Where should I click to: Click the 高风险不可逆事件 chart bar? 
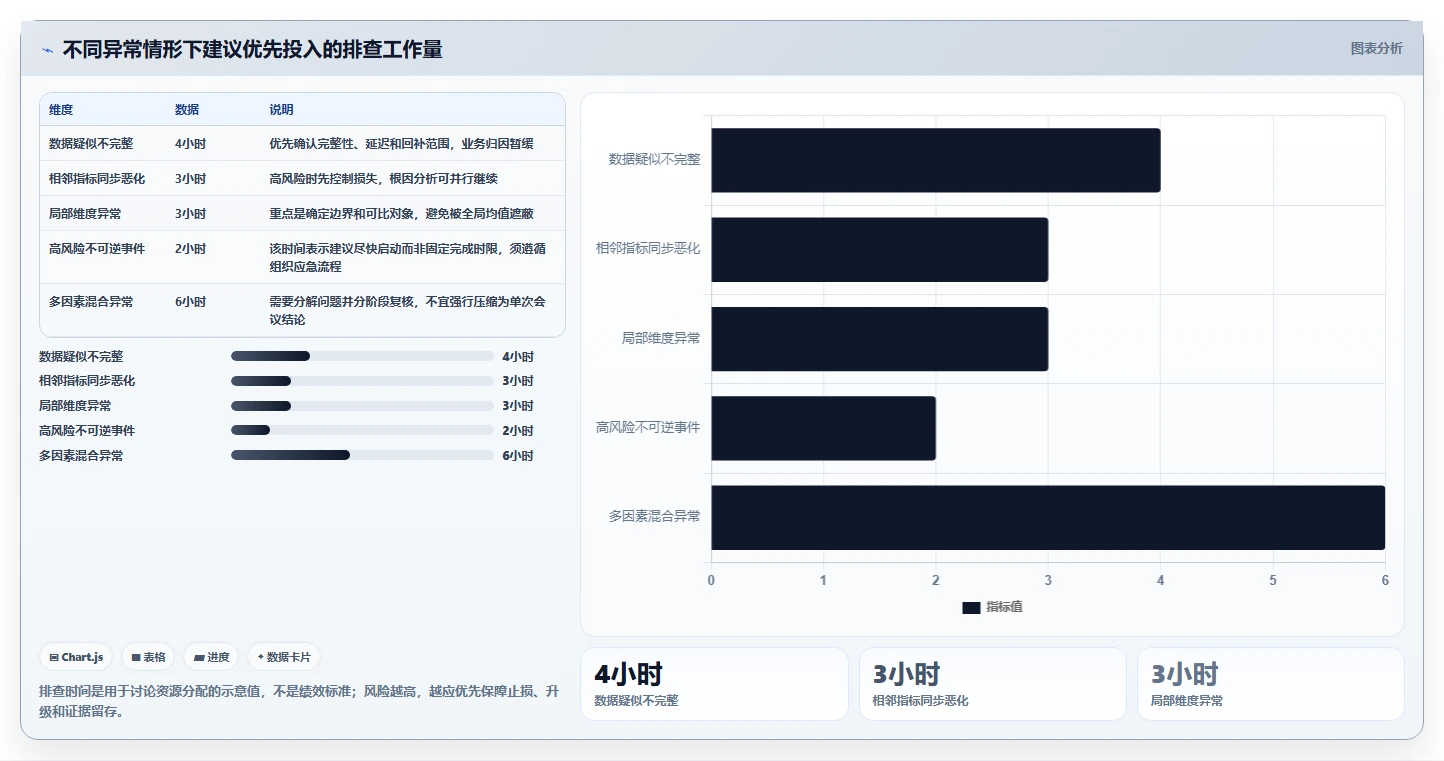click(824, 428)
